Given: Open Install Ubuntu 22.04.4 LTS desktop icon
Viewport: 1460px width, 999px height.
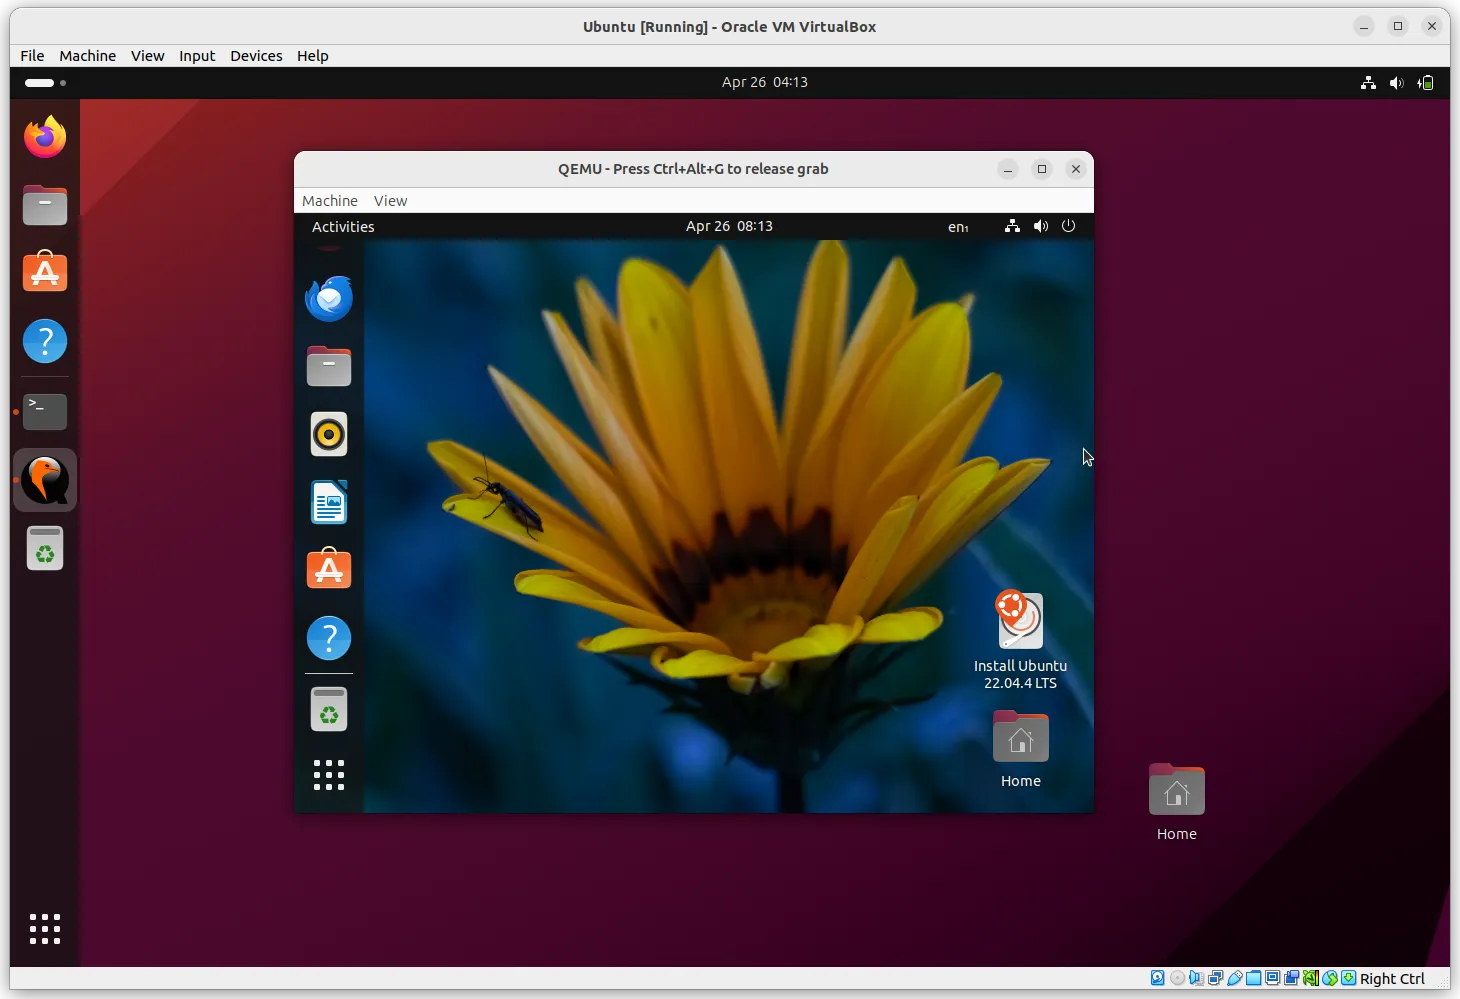Looking at the screenshot, I should (1021, 640).
